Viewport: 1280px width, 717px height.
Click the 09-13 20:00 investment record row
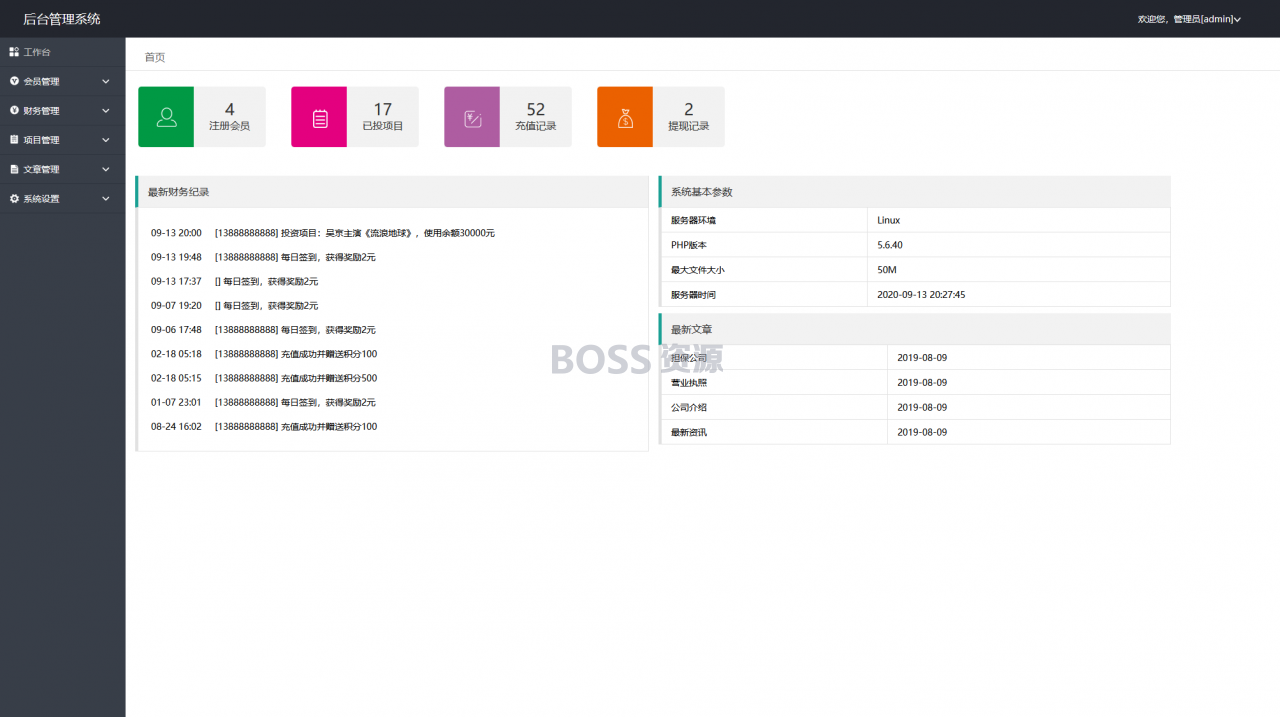pyautogui.click(x=323, y=233)
